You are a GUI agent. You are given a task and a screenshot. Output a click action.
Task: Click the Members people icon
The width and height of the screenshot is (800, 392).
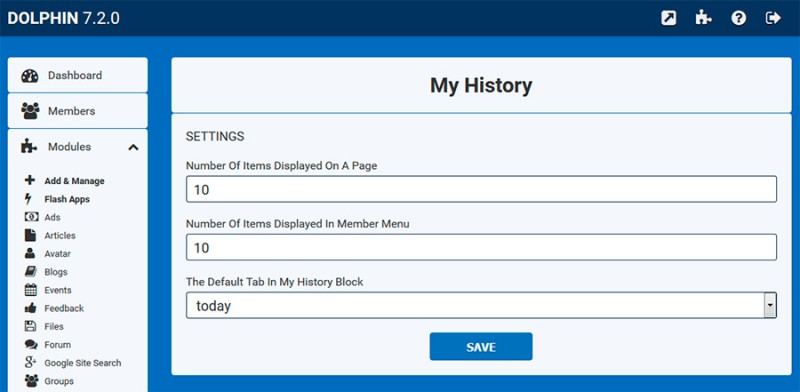point(30,111)
